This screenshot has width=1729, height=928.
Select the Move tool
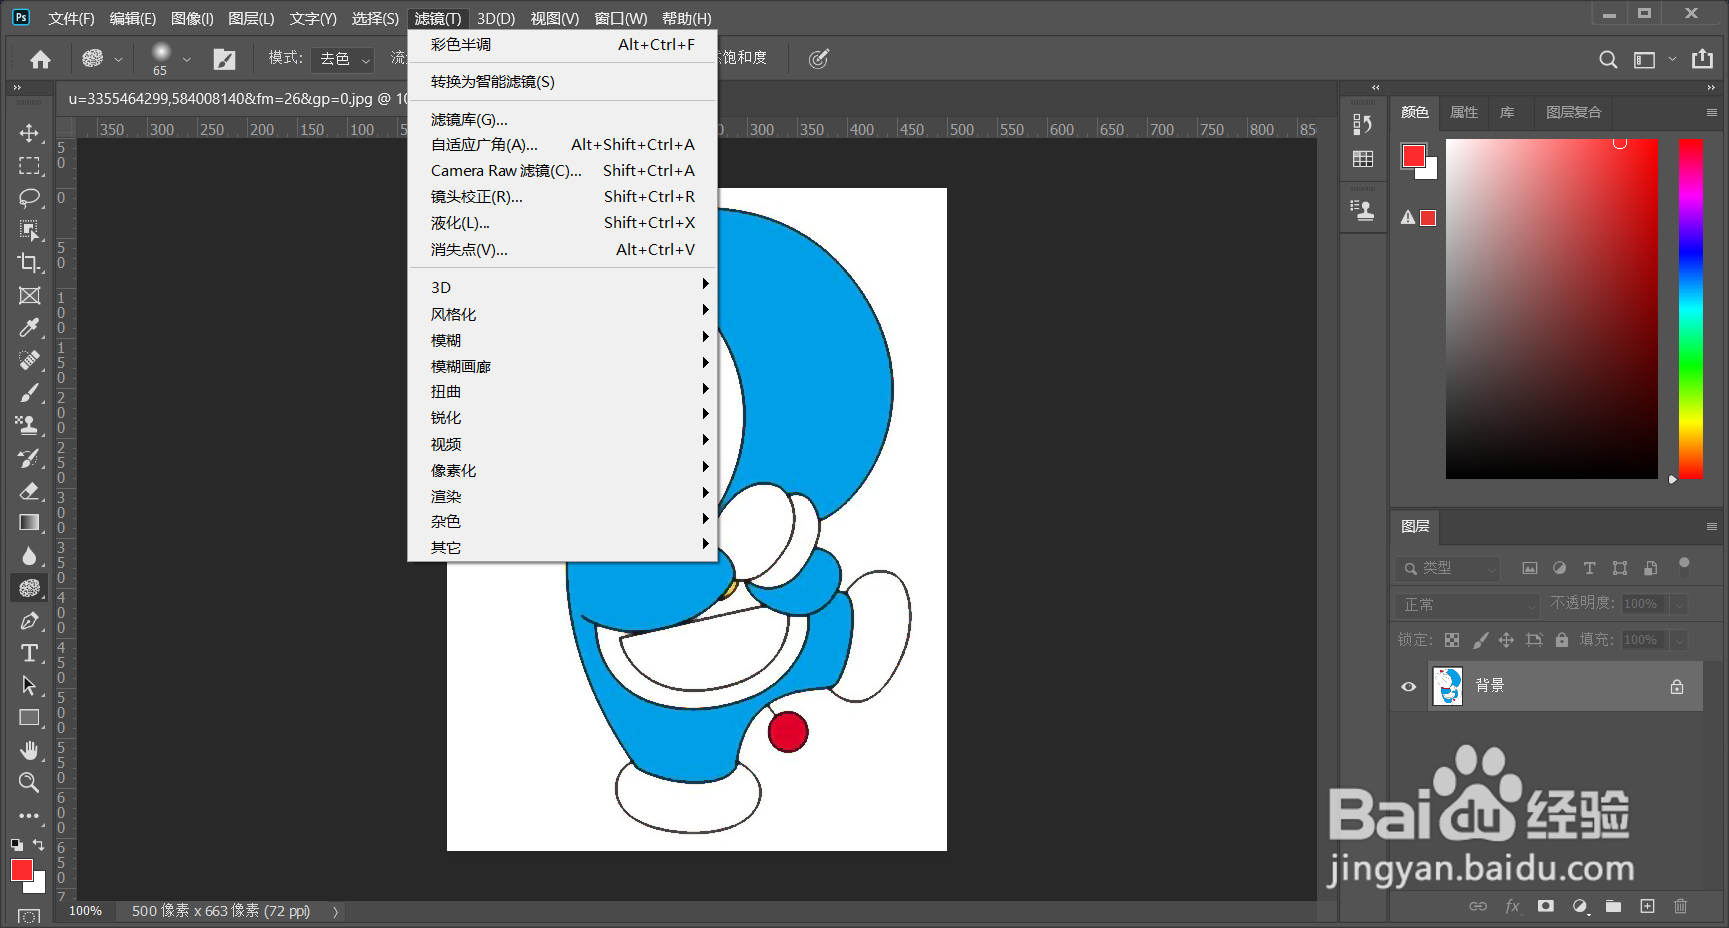pyautogui.click(x=29, y=133)
